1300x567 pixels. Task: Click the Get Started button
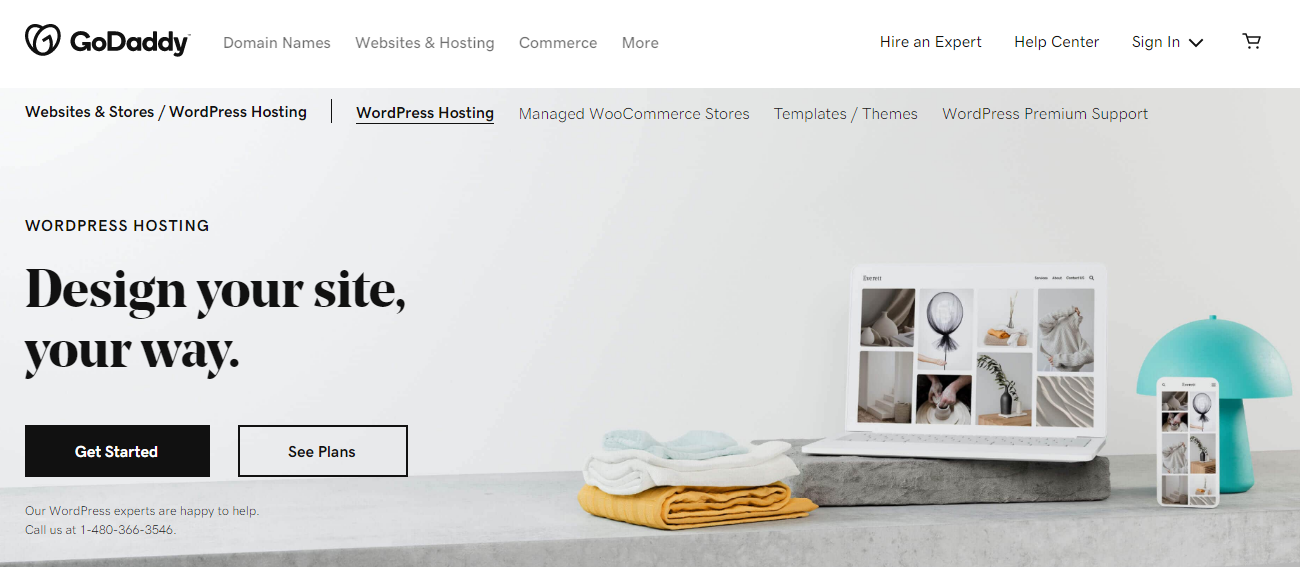pos(117,451)
